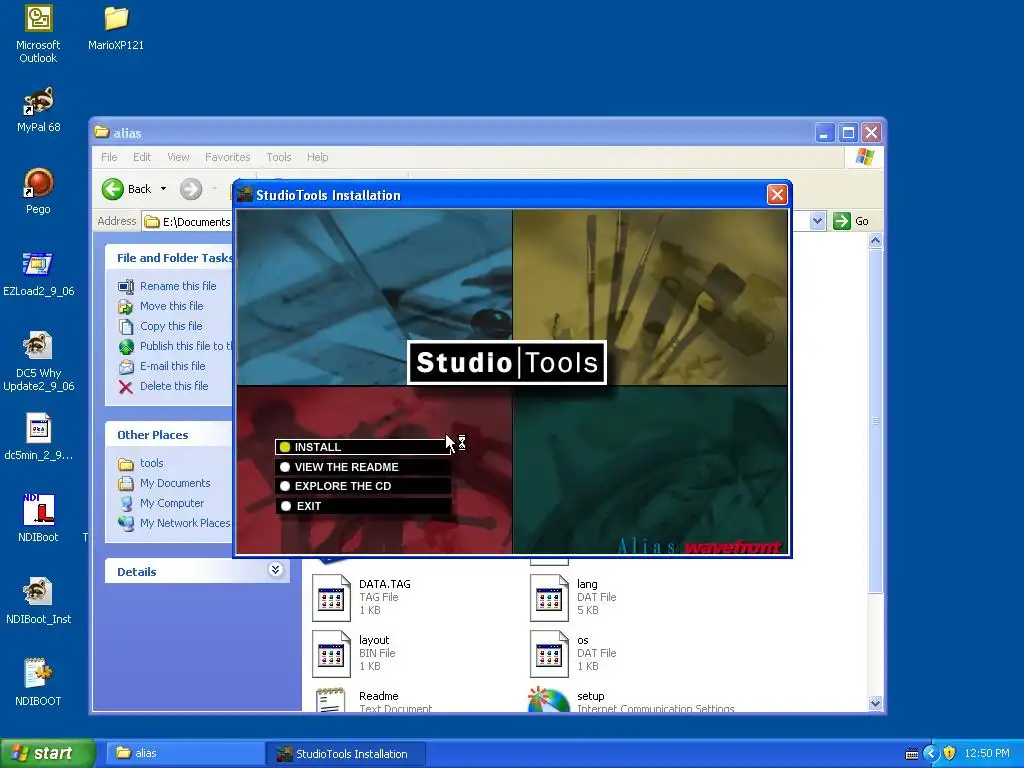Collapse File and Folder Tasks header

(168, 257)
